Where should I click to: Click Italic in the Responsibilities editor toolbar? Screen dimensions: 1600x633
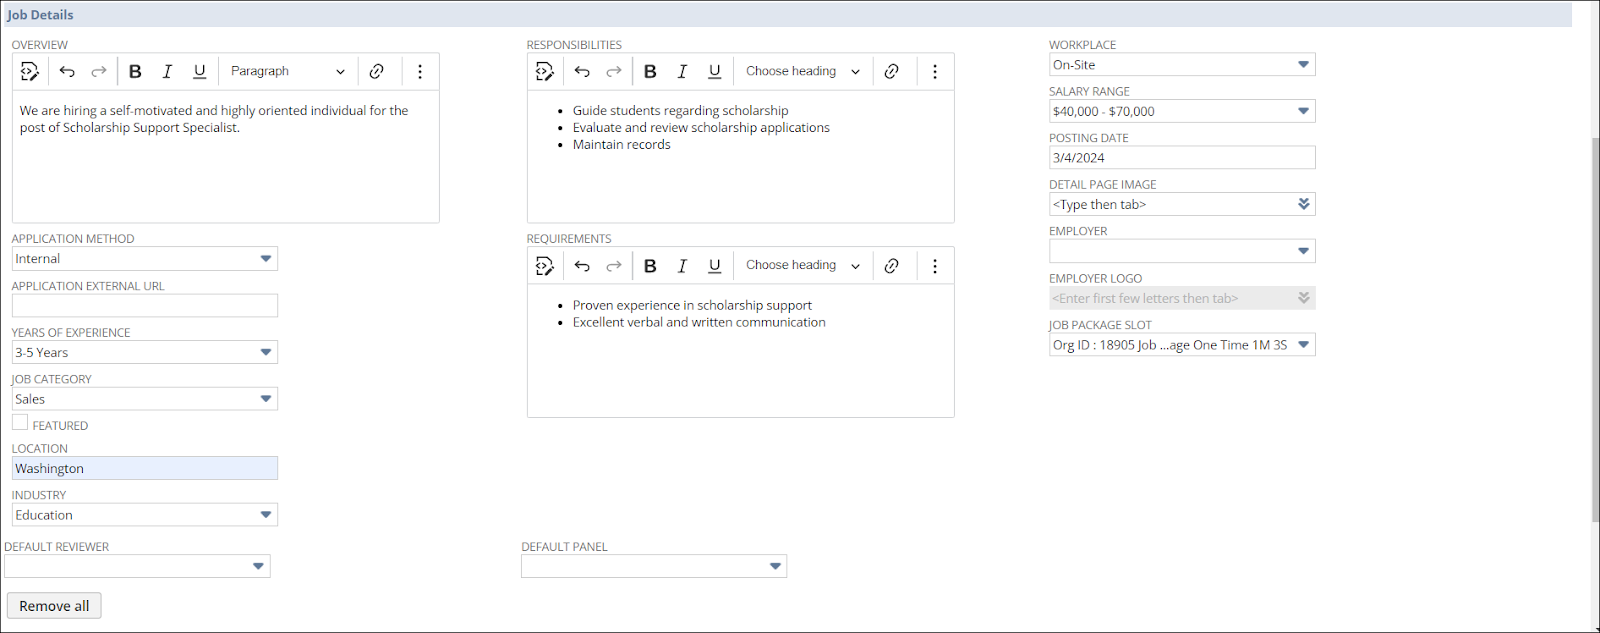click(x=682, y=71)
